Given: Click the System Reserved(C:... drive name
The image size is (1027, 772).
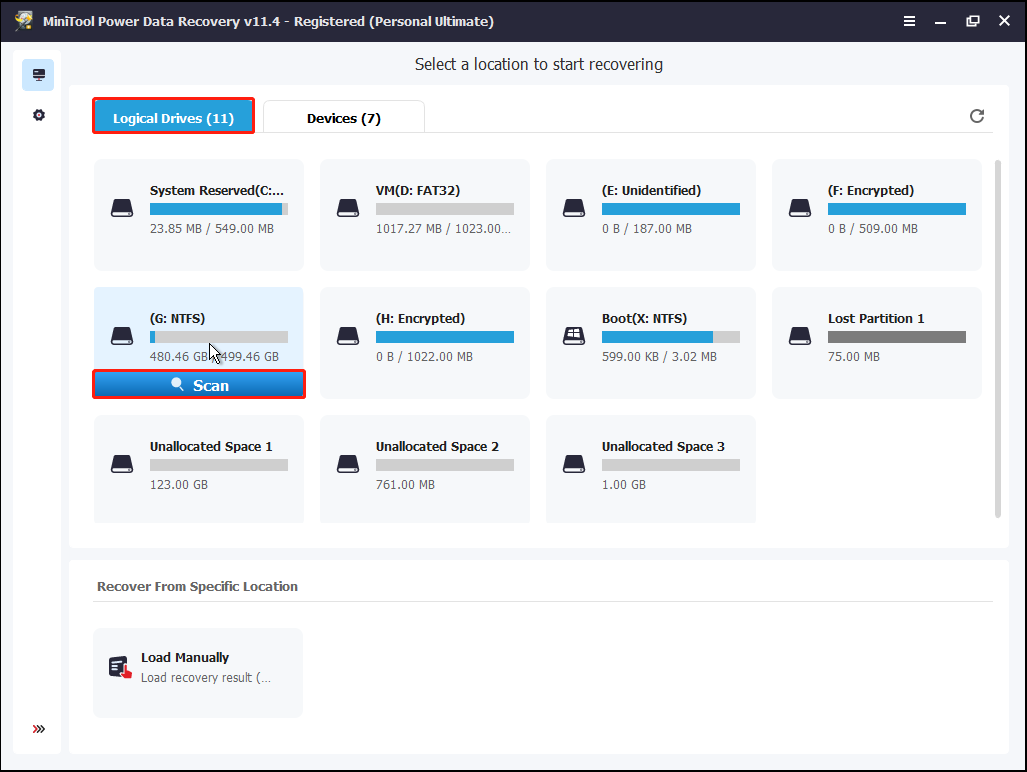Looking at the screenshot, I should 217,191.
